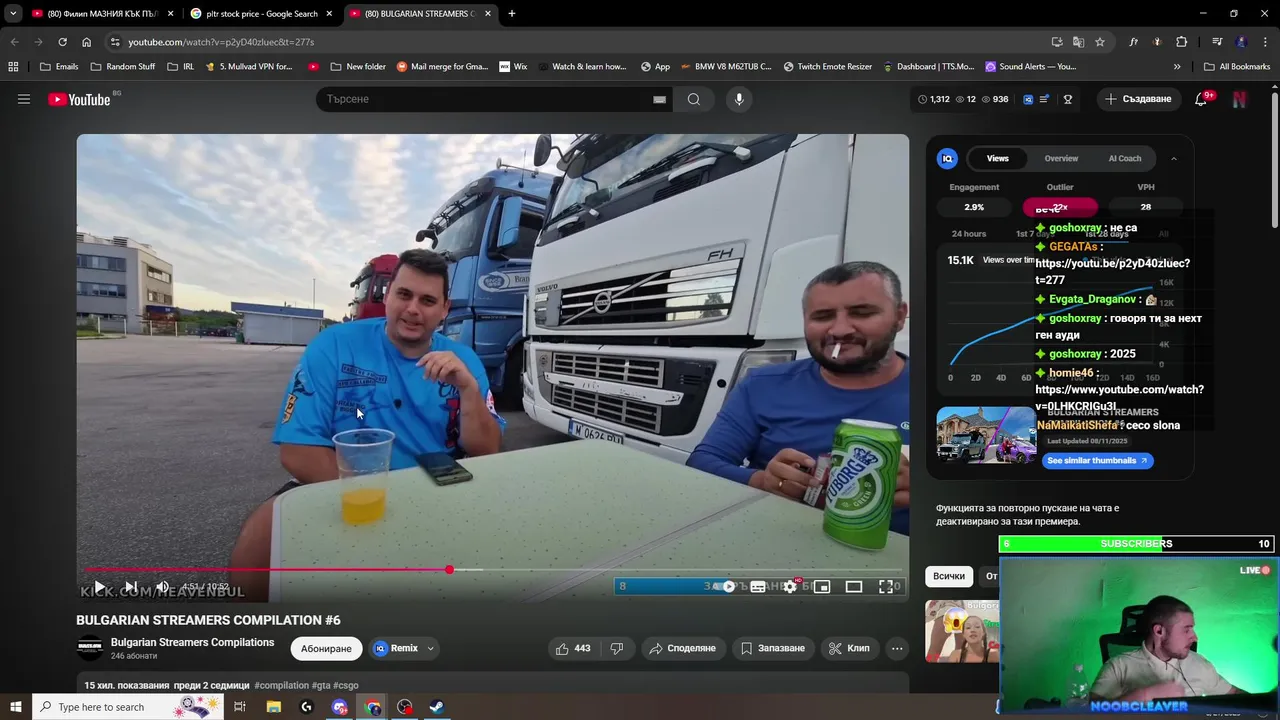Save the video with Запазване

point(772,648)
